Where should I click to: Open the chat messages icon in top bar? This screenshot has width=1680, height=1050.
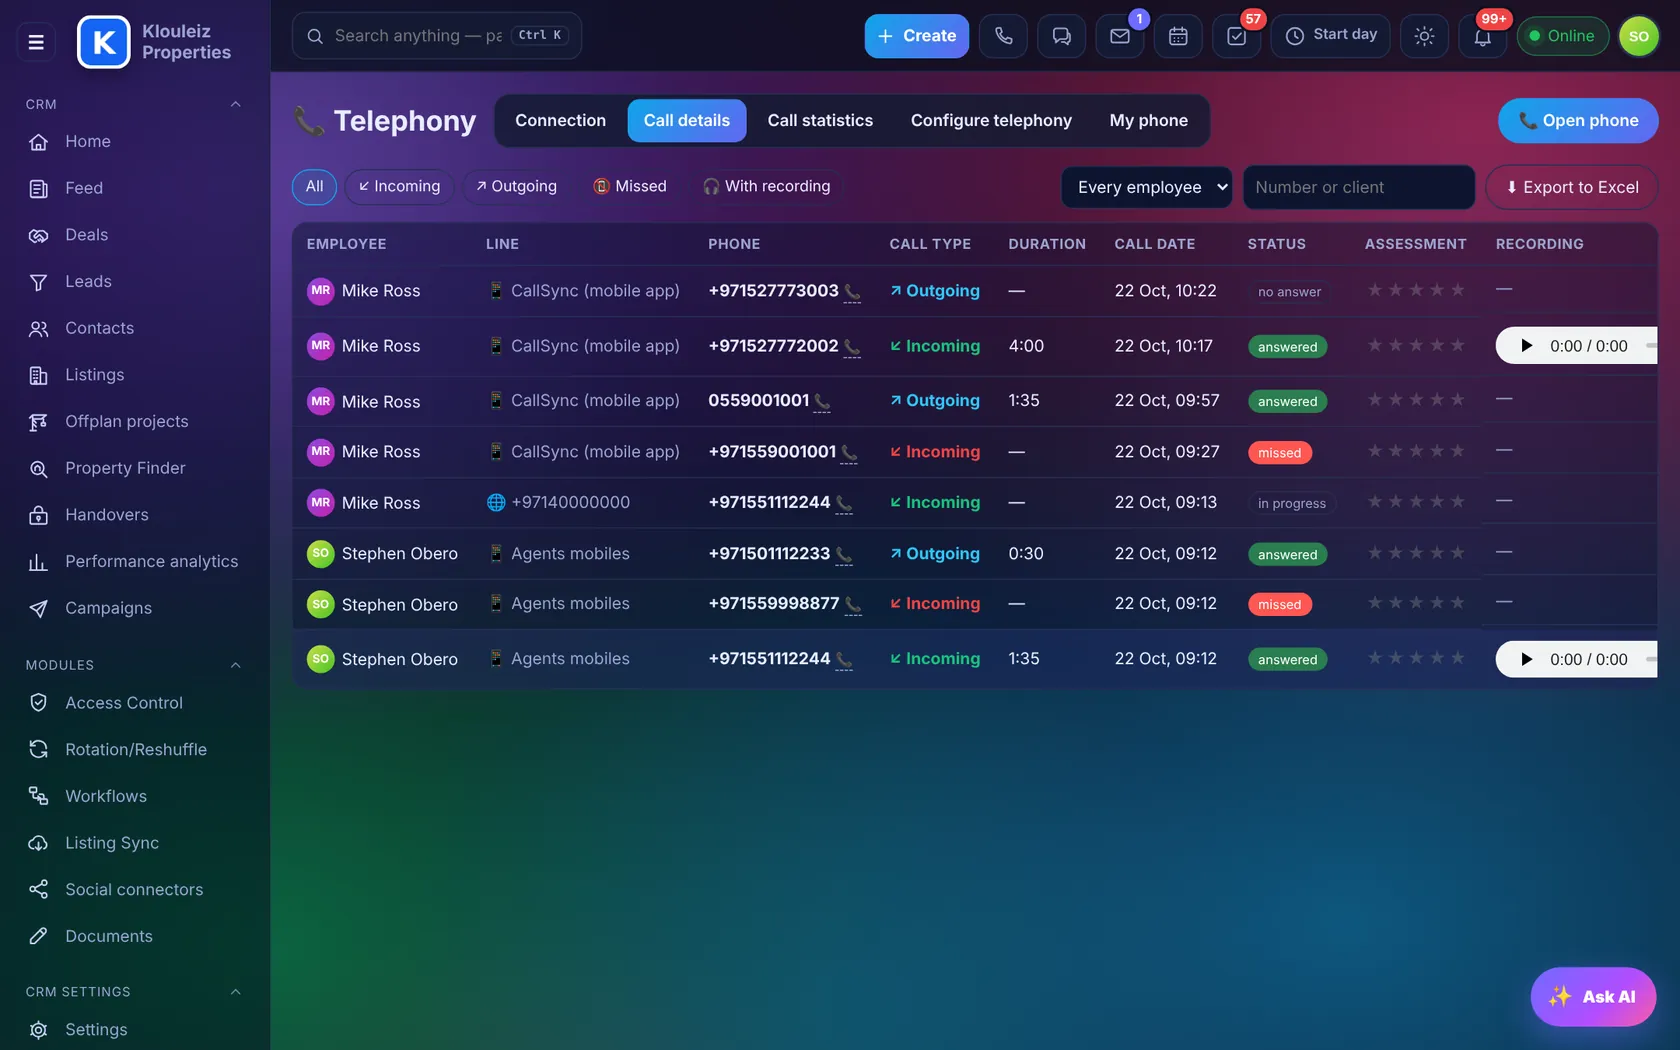[1061, 36]
